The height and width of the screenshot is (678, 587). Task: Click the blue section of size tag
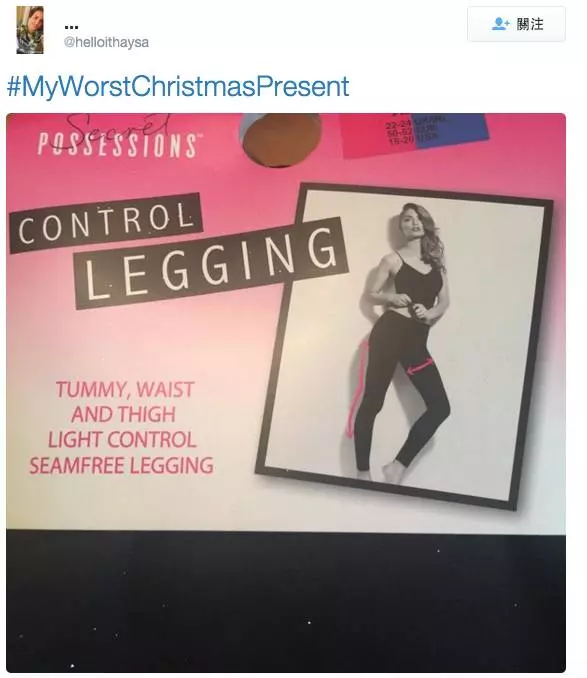coord(450,131)
